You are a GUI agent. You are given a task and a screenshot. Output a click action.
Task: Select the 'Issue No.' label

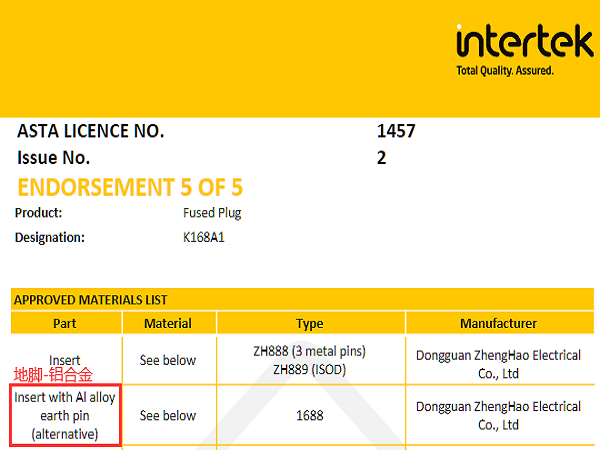[54, 158]
